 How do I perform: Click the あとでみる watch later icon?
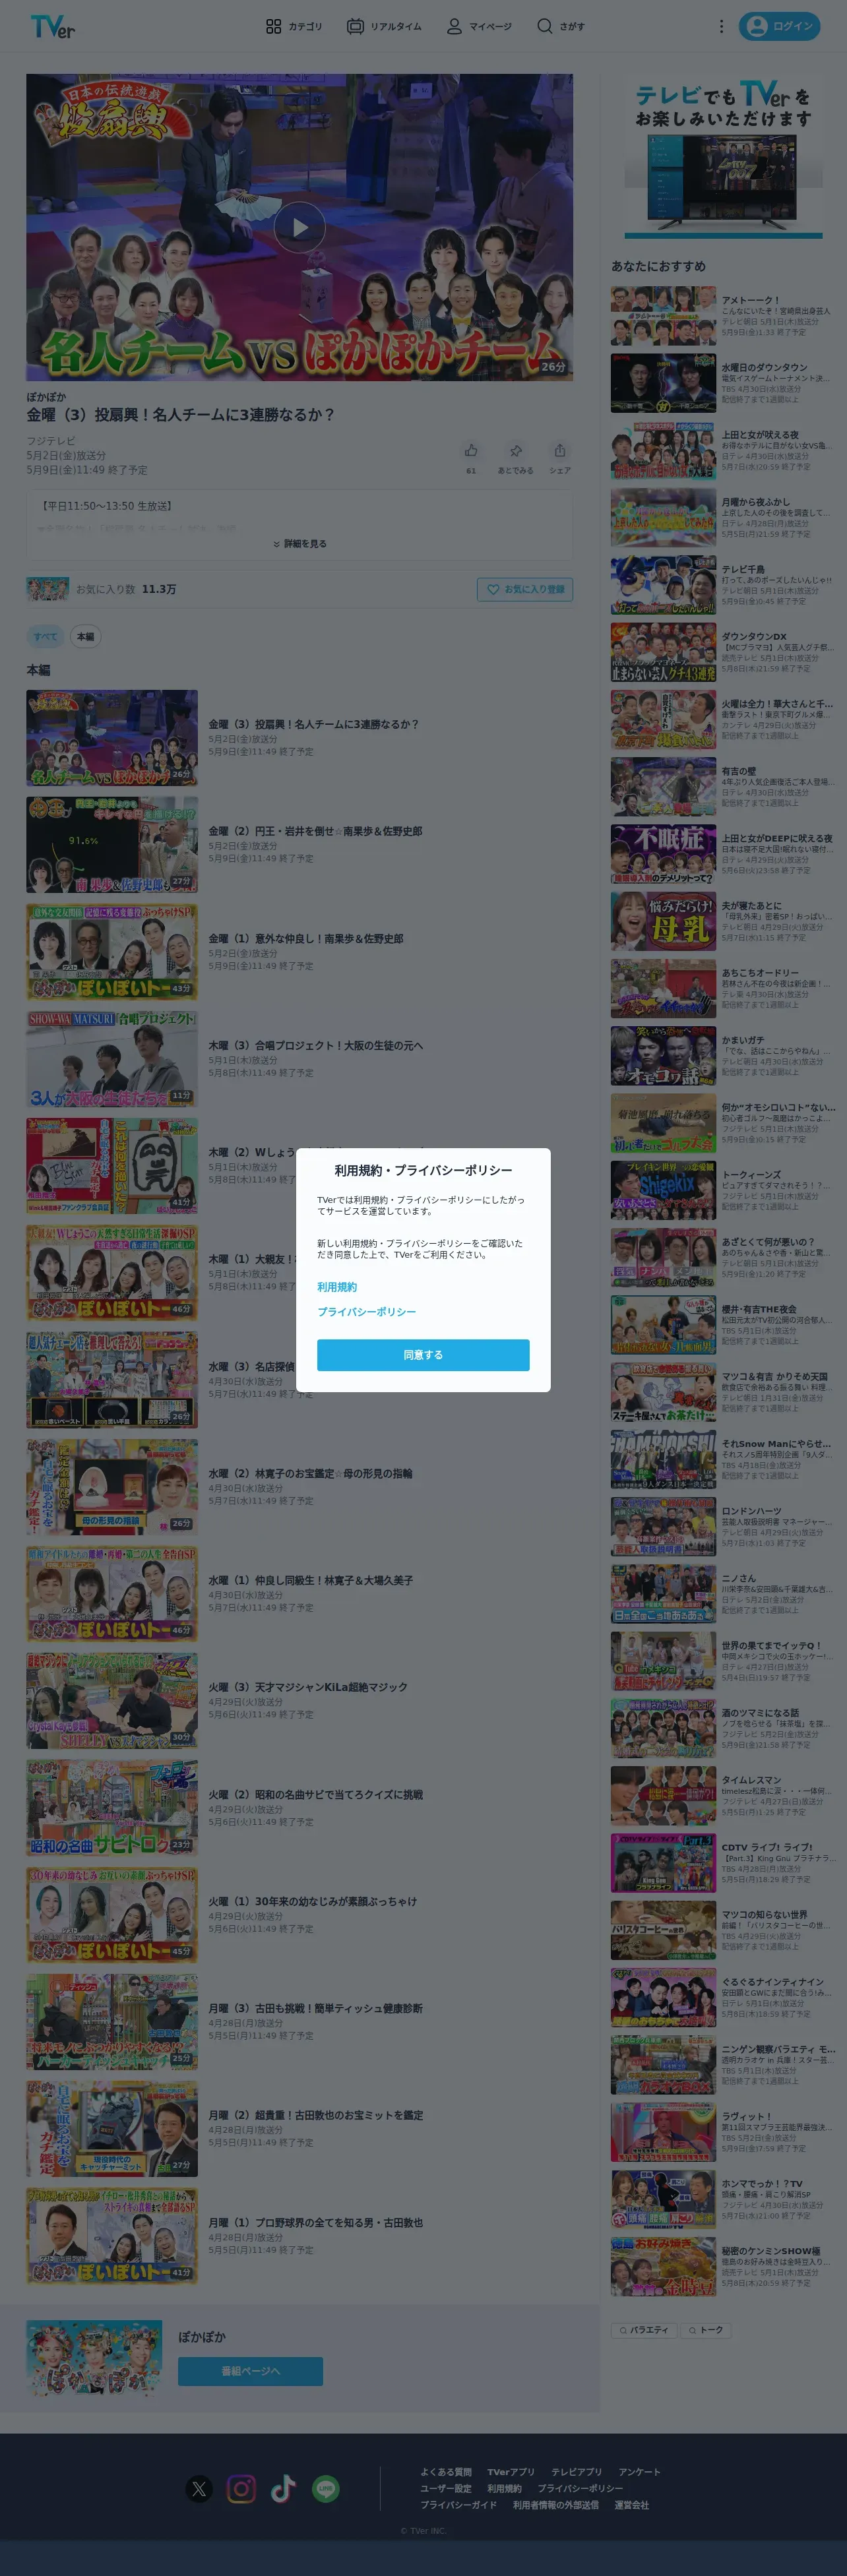pos(515,451)
